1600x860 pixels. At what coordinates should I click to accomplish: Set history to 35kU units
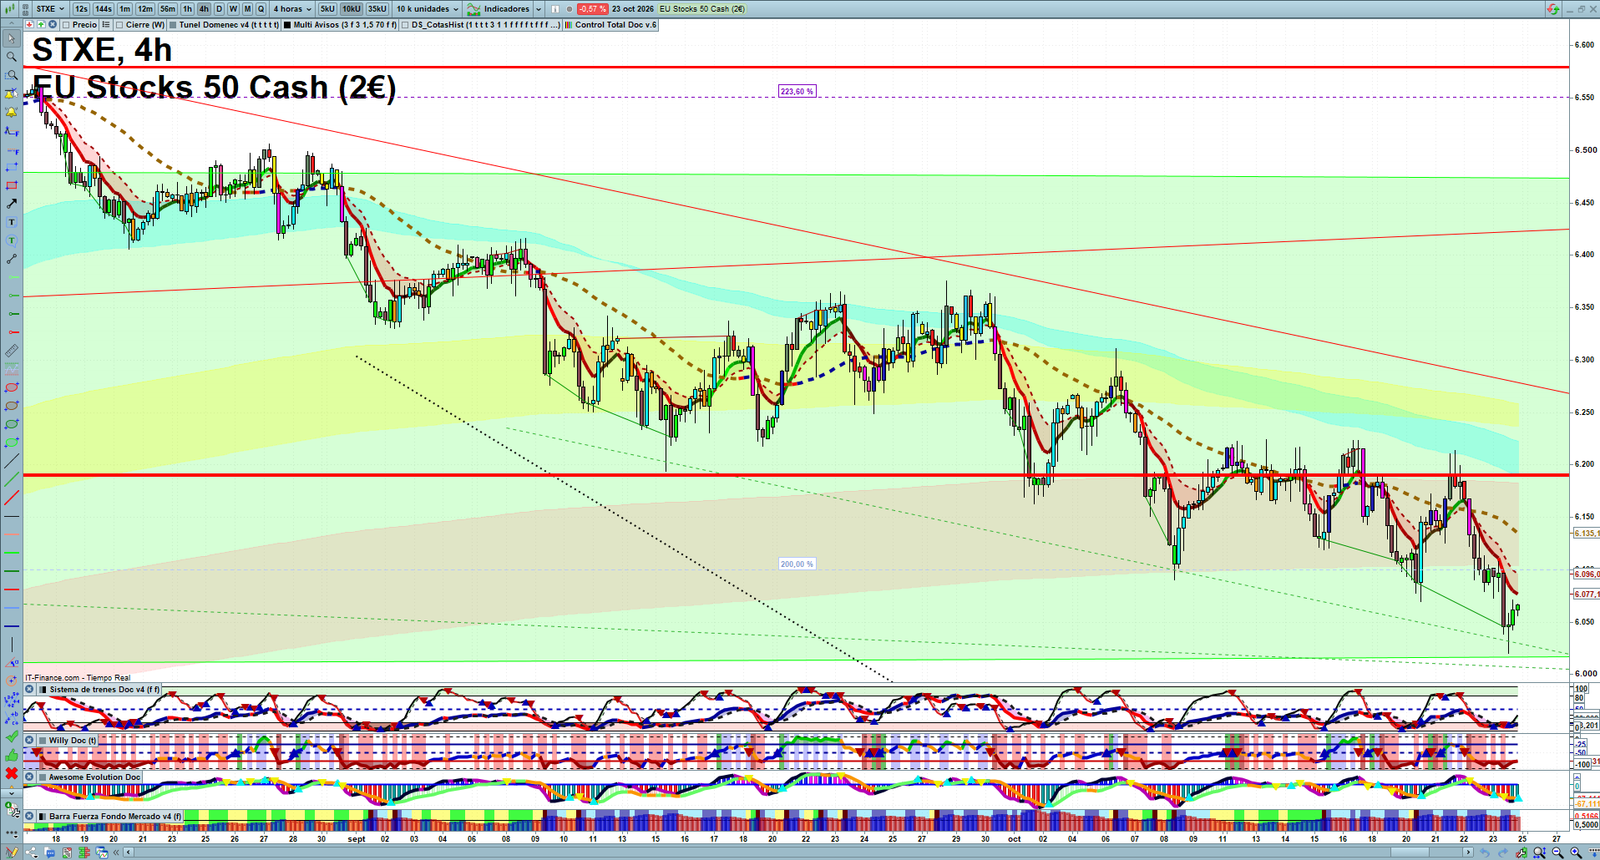(x=377, y=9)
